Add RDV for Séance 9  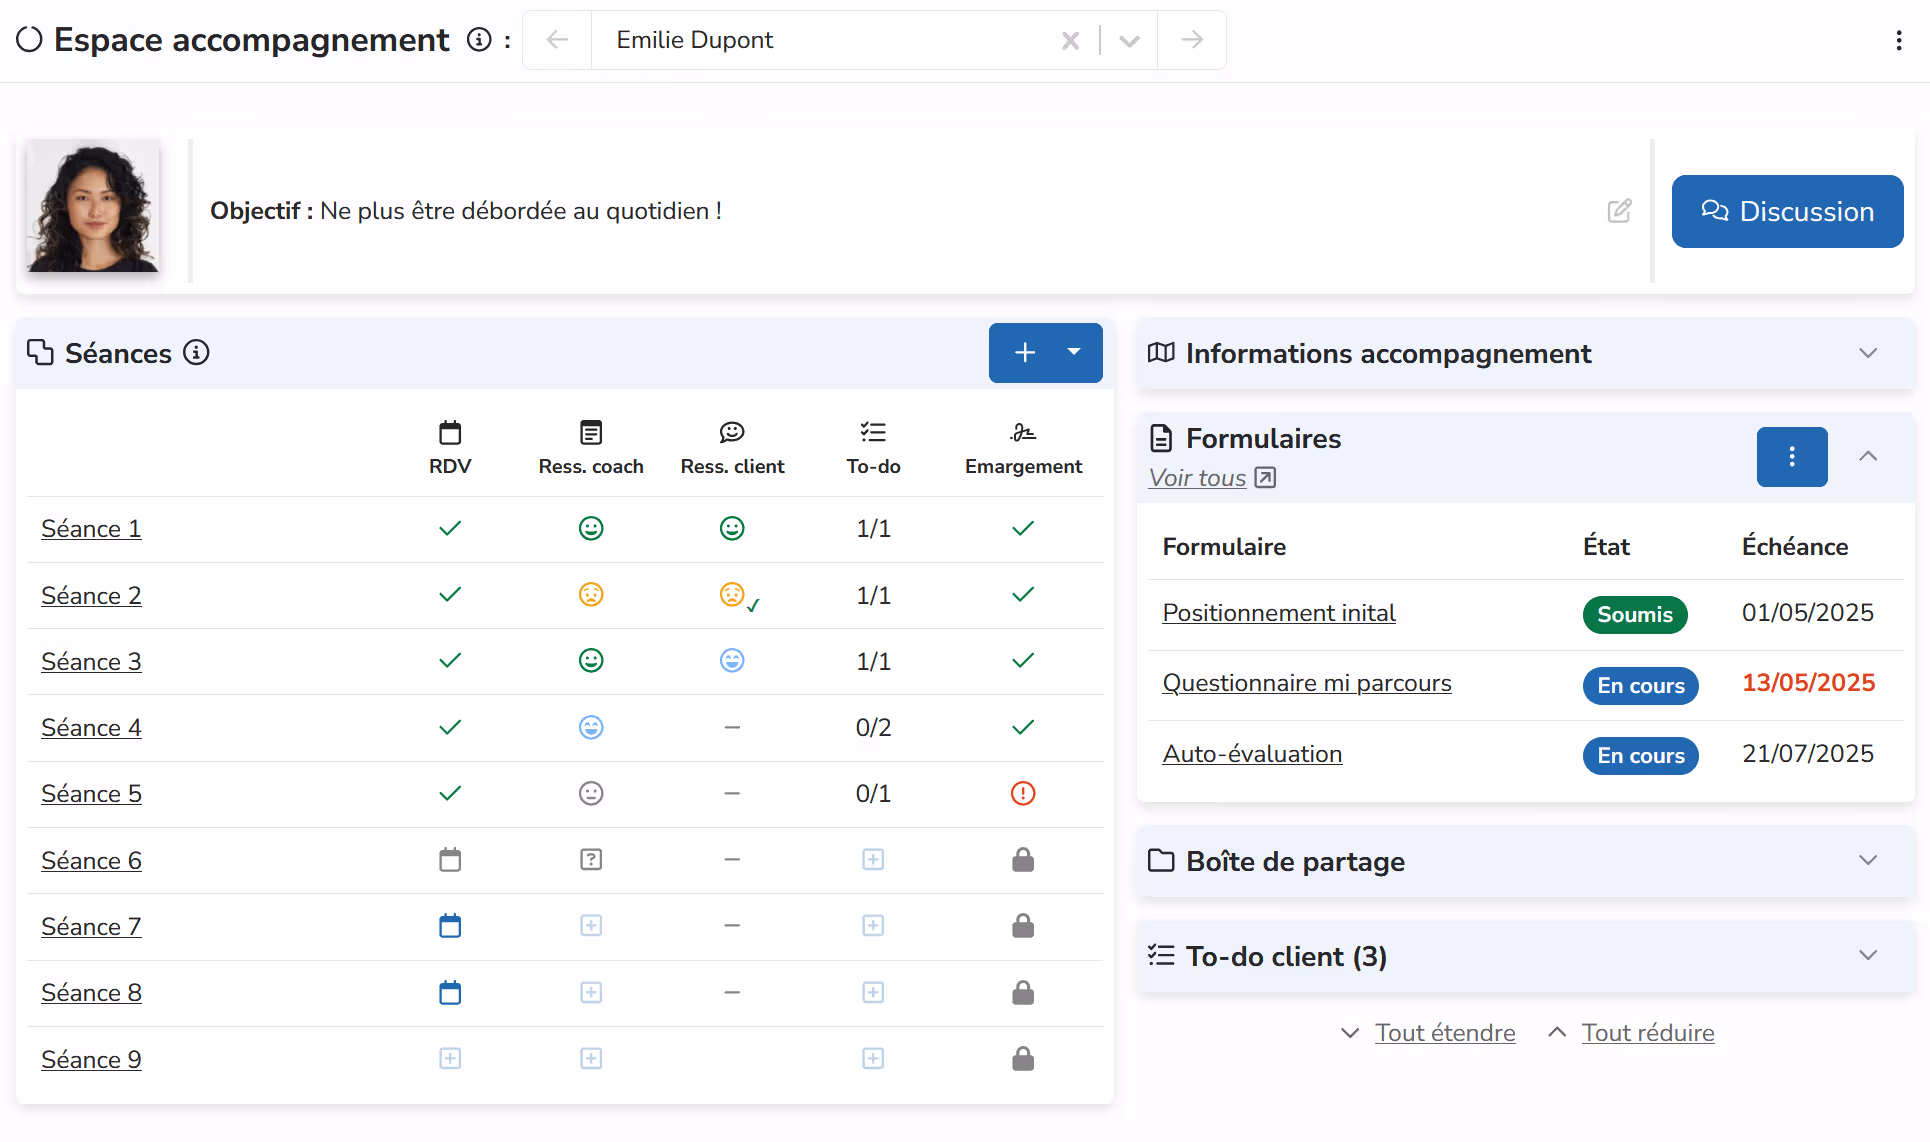450,1058
